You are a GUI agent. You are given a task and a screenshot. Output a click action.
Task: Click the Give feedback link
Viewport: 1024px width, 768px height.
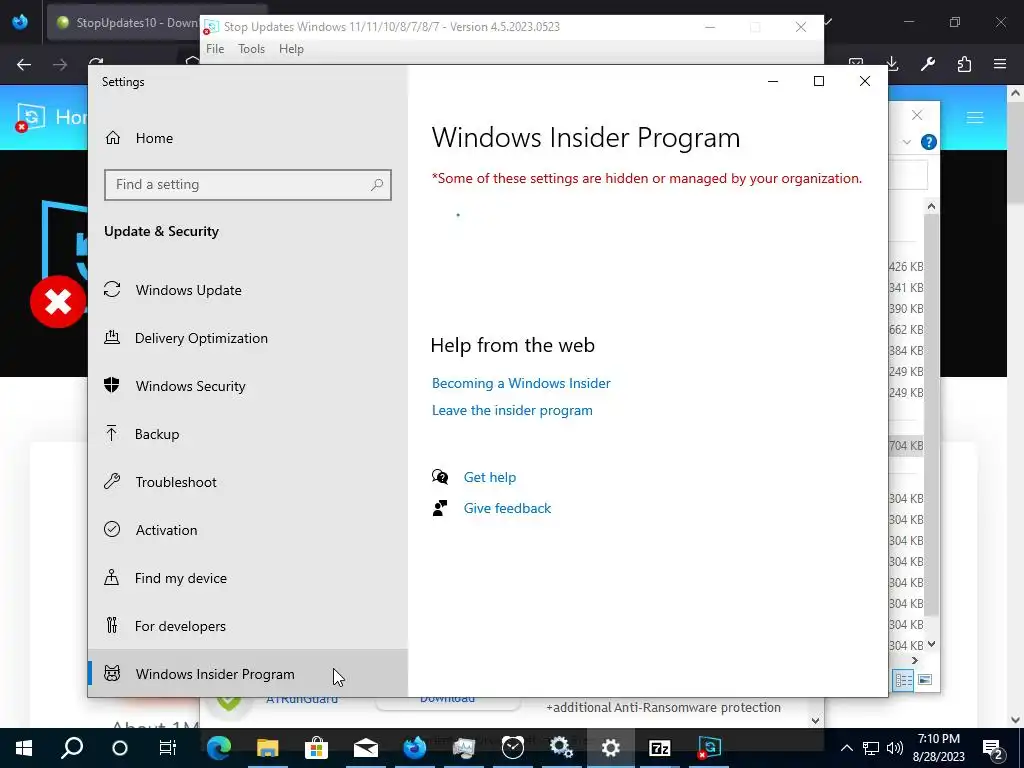[x=507, y=508]
